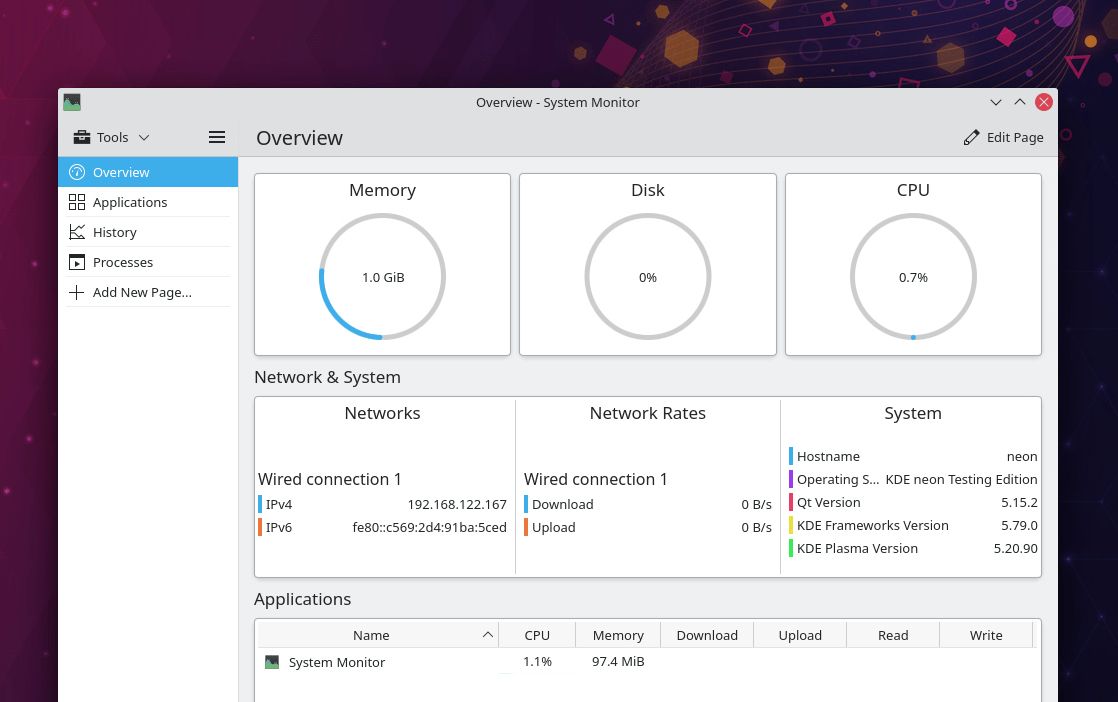Click Add New Page...
Screen dimensions: 1118x702
tap(148, 292)
